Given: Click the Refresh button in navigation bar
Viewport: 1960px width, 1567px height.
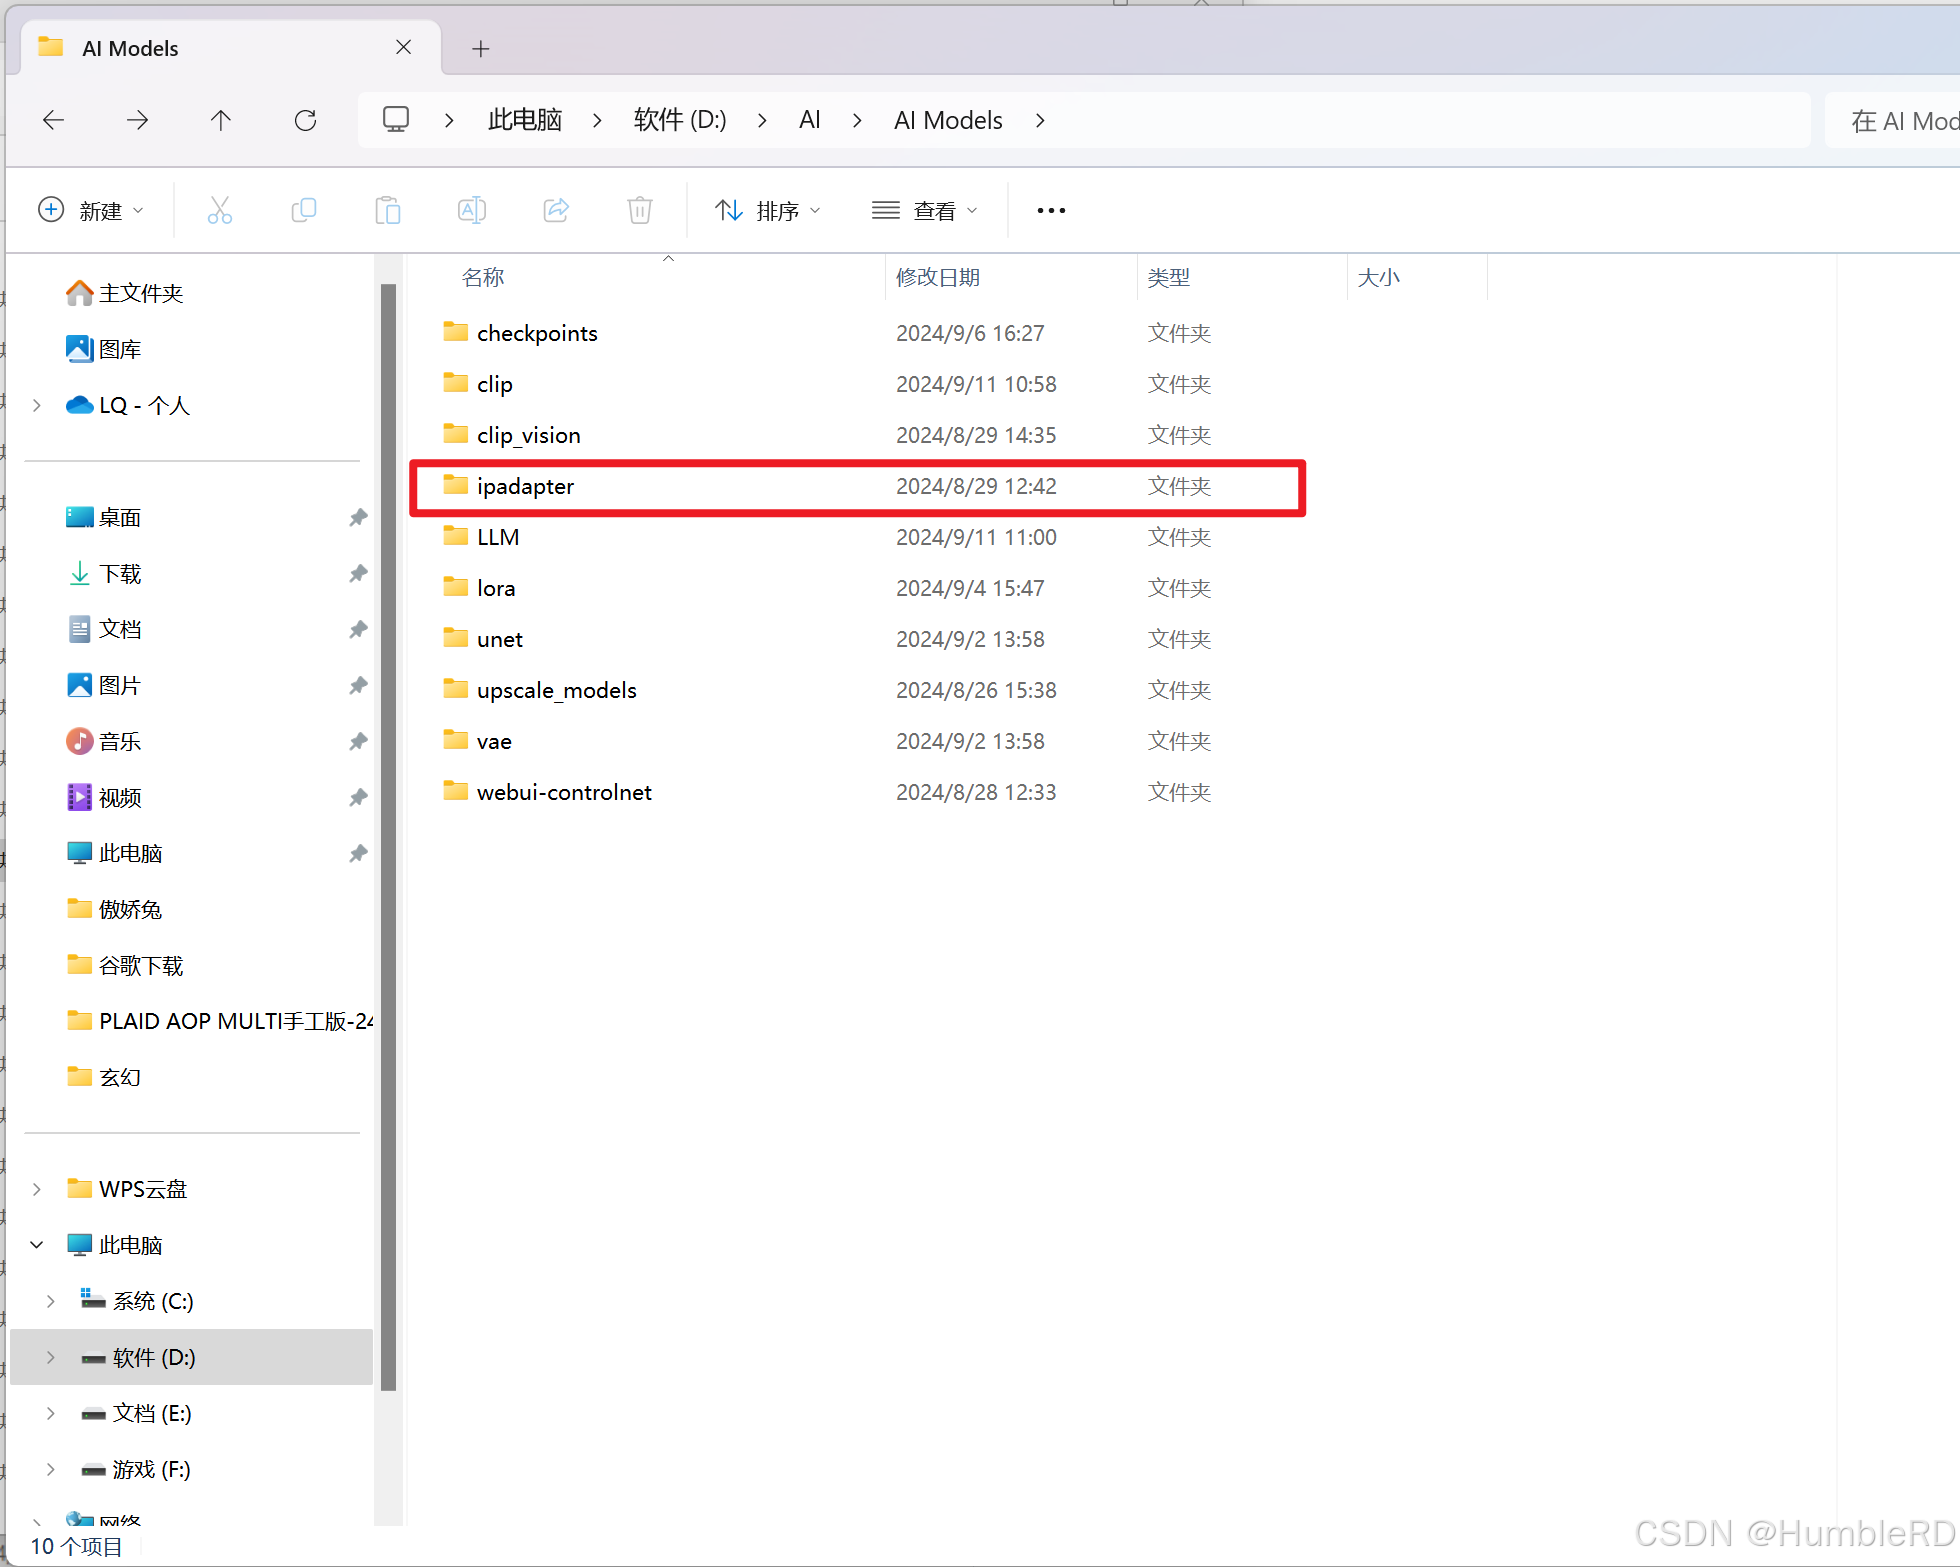Looking at the screenshot, I should 305,120.
